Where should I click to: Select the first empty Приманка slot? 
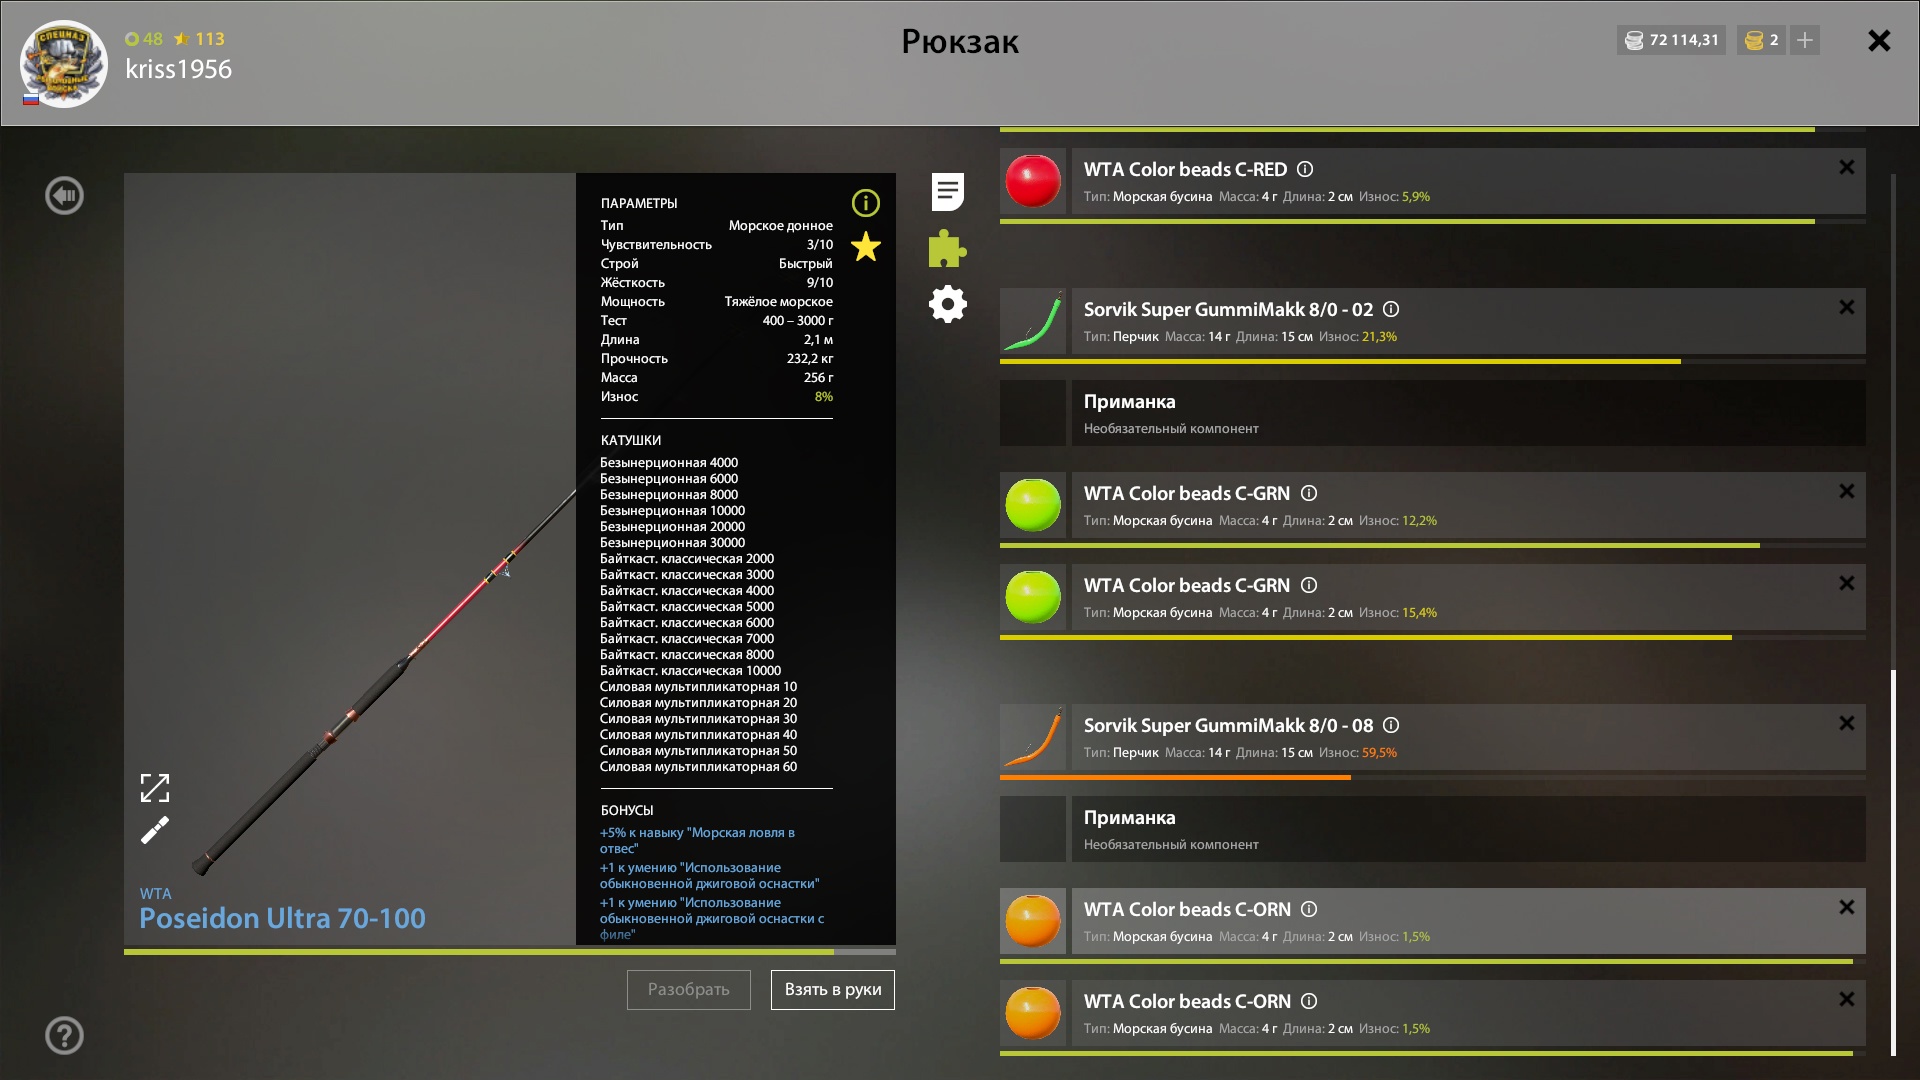[1433, 413]
